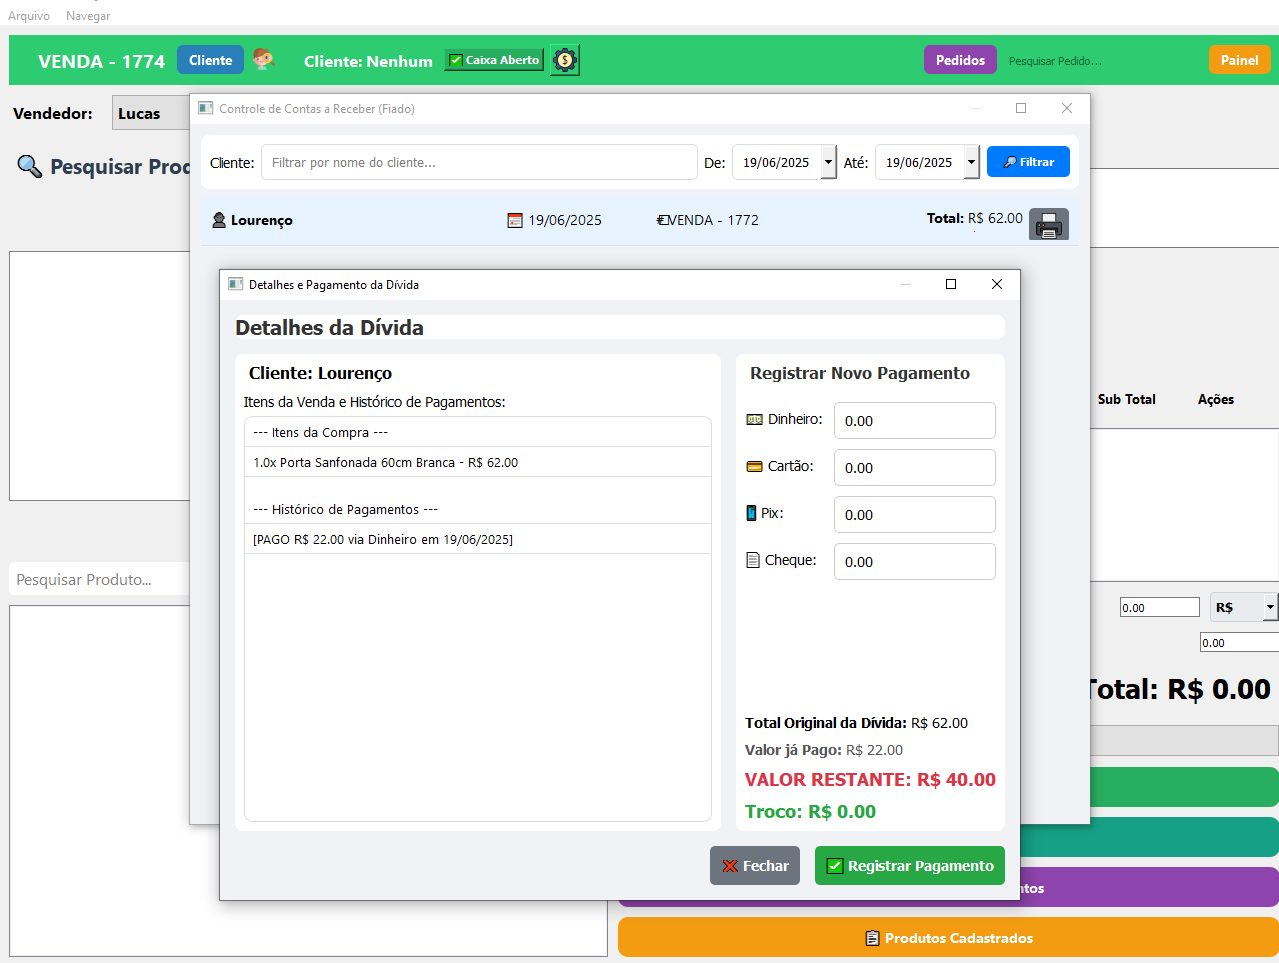The width and height of the screenshot is (1279, 963).
Task: Click the Pix phone icon
Action: [x=752, y=514]
